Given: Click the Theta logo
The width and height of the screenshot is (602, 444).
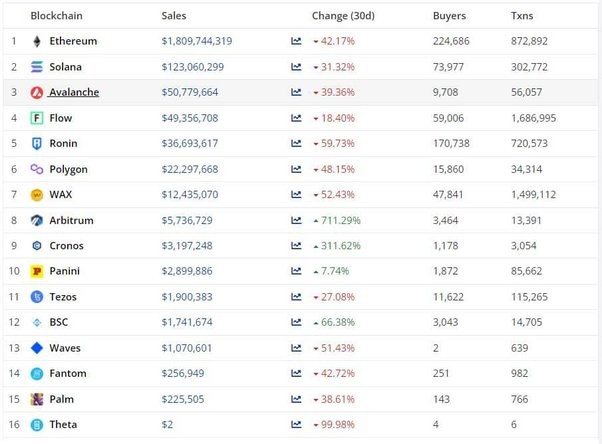Looking at the screenshot, I should tap(37, 425).
